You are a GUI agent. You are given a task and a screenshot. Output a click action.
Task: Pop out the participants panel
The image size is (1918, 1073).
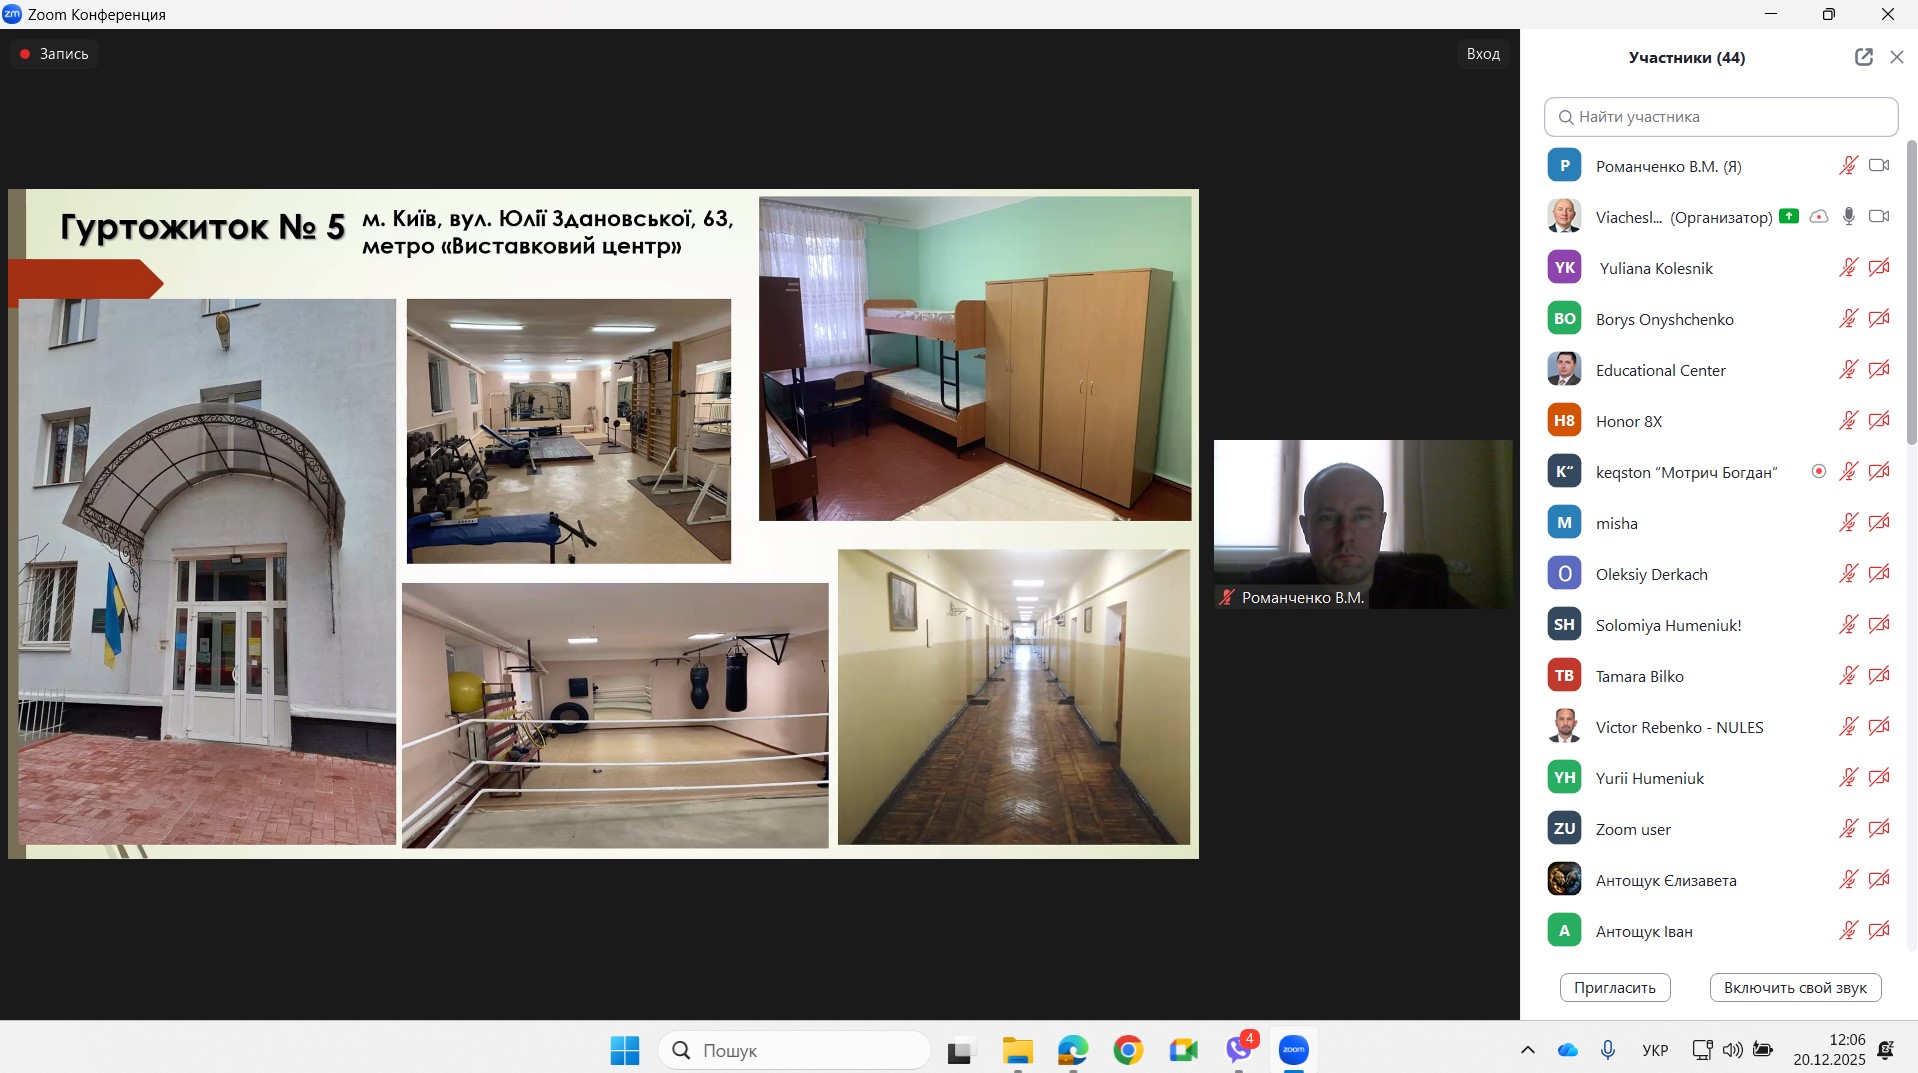(1863, 57)
